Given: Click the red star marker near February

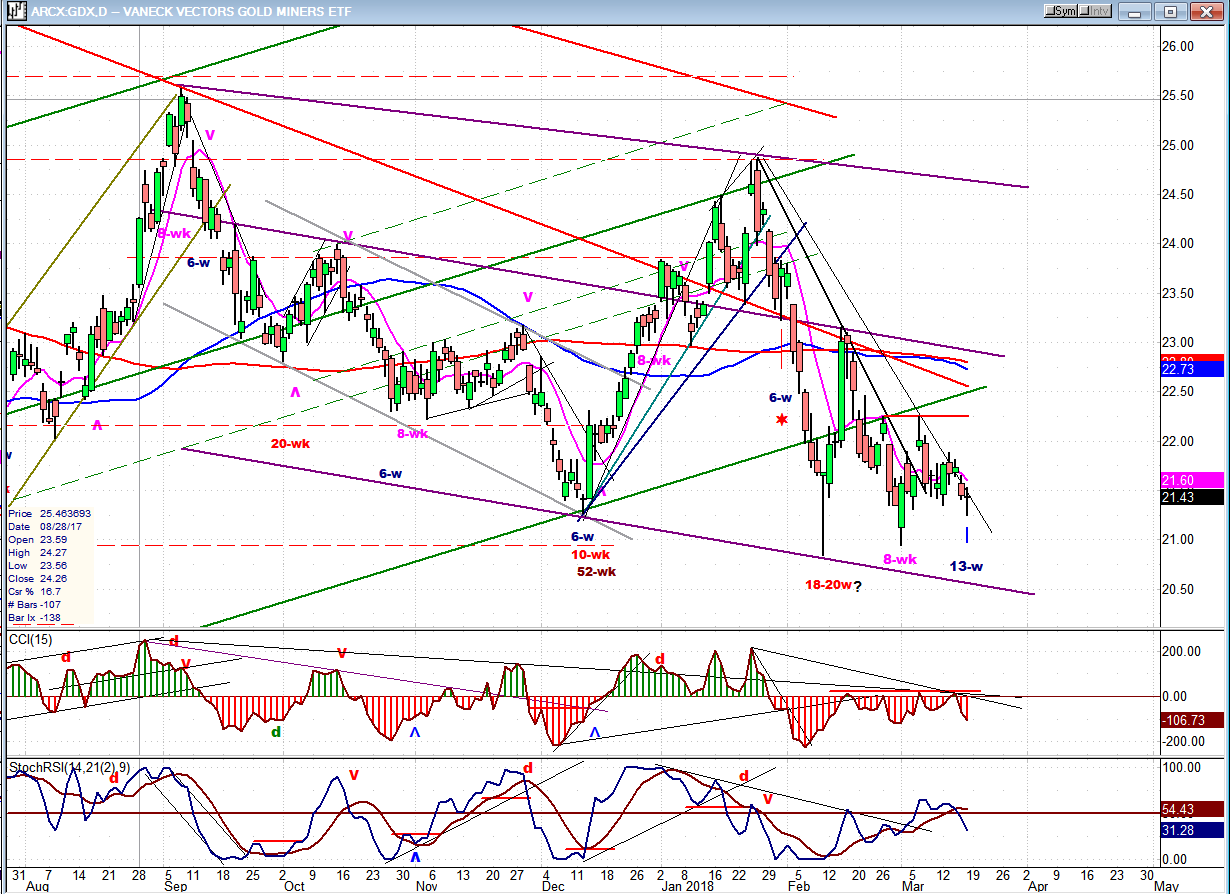Looking at the screenshot, I should pyautogui.click(x=781, y=420).
